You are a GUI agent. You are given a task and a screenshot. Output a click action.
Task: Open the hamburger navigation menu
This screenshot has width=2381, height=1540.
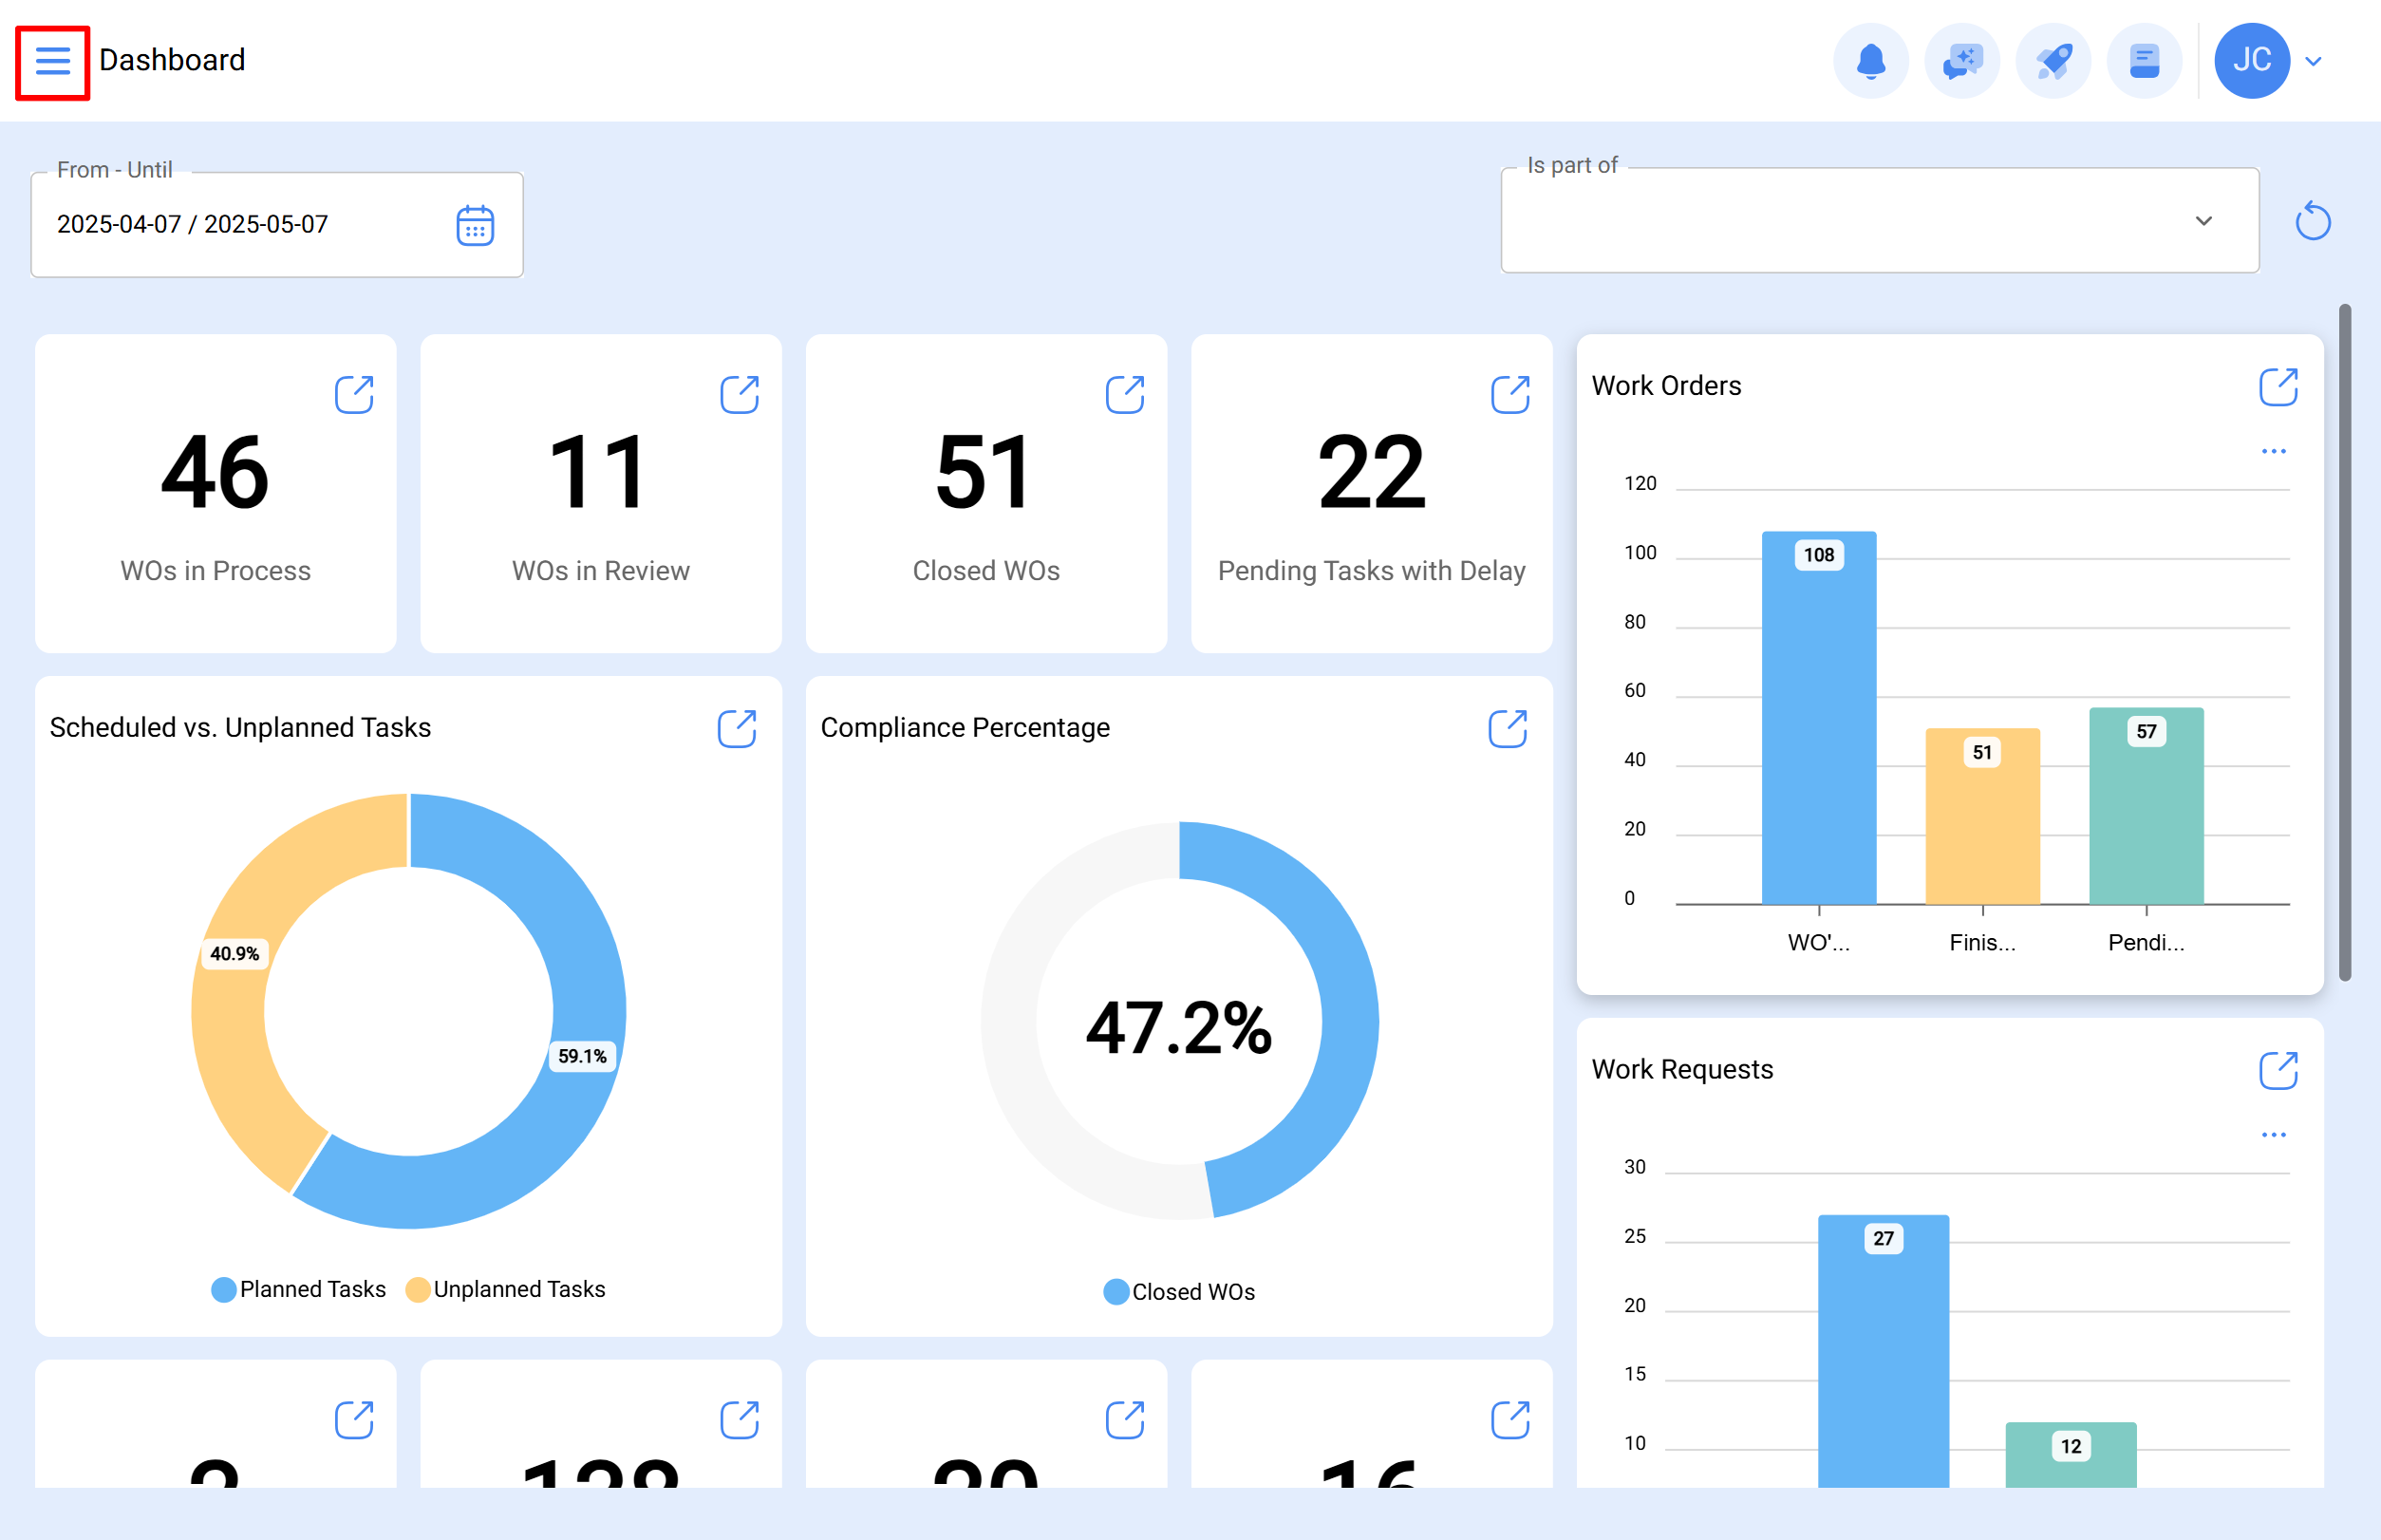pos(52,61)
